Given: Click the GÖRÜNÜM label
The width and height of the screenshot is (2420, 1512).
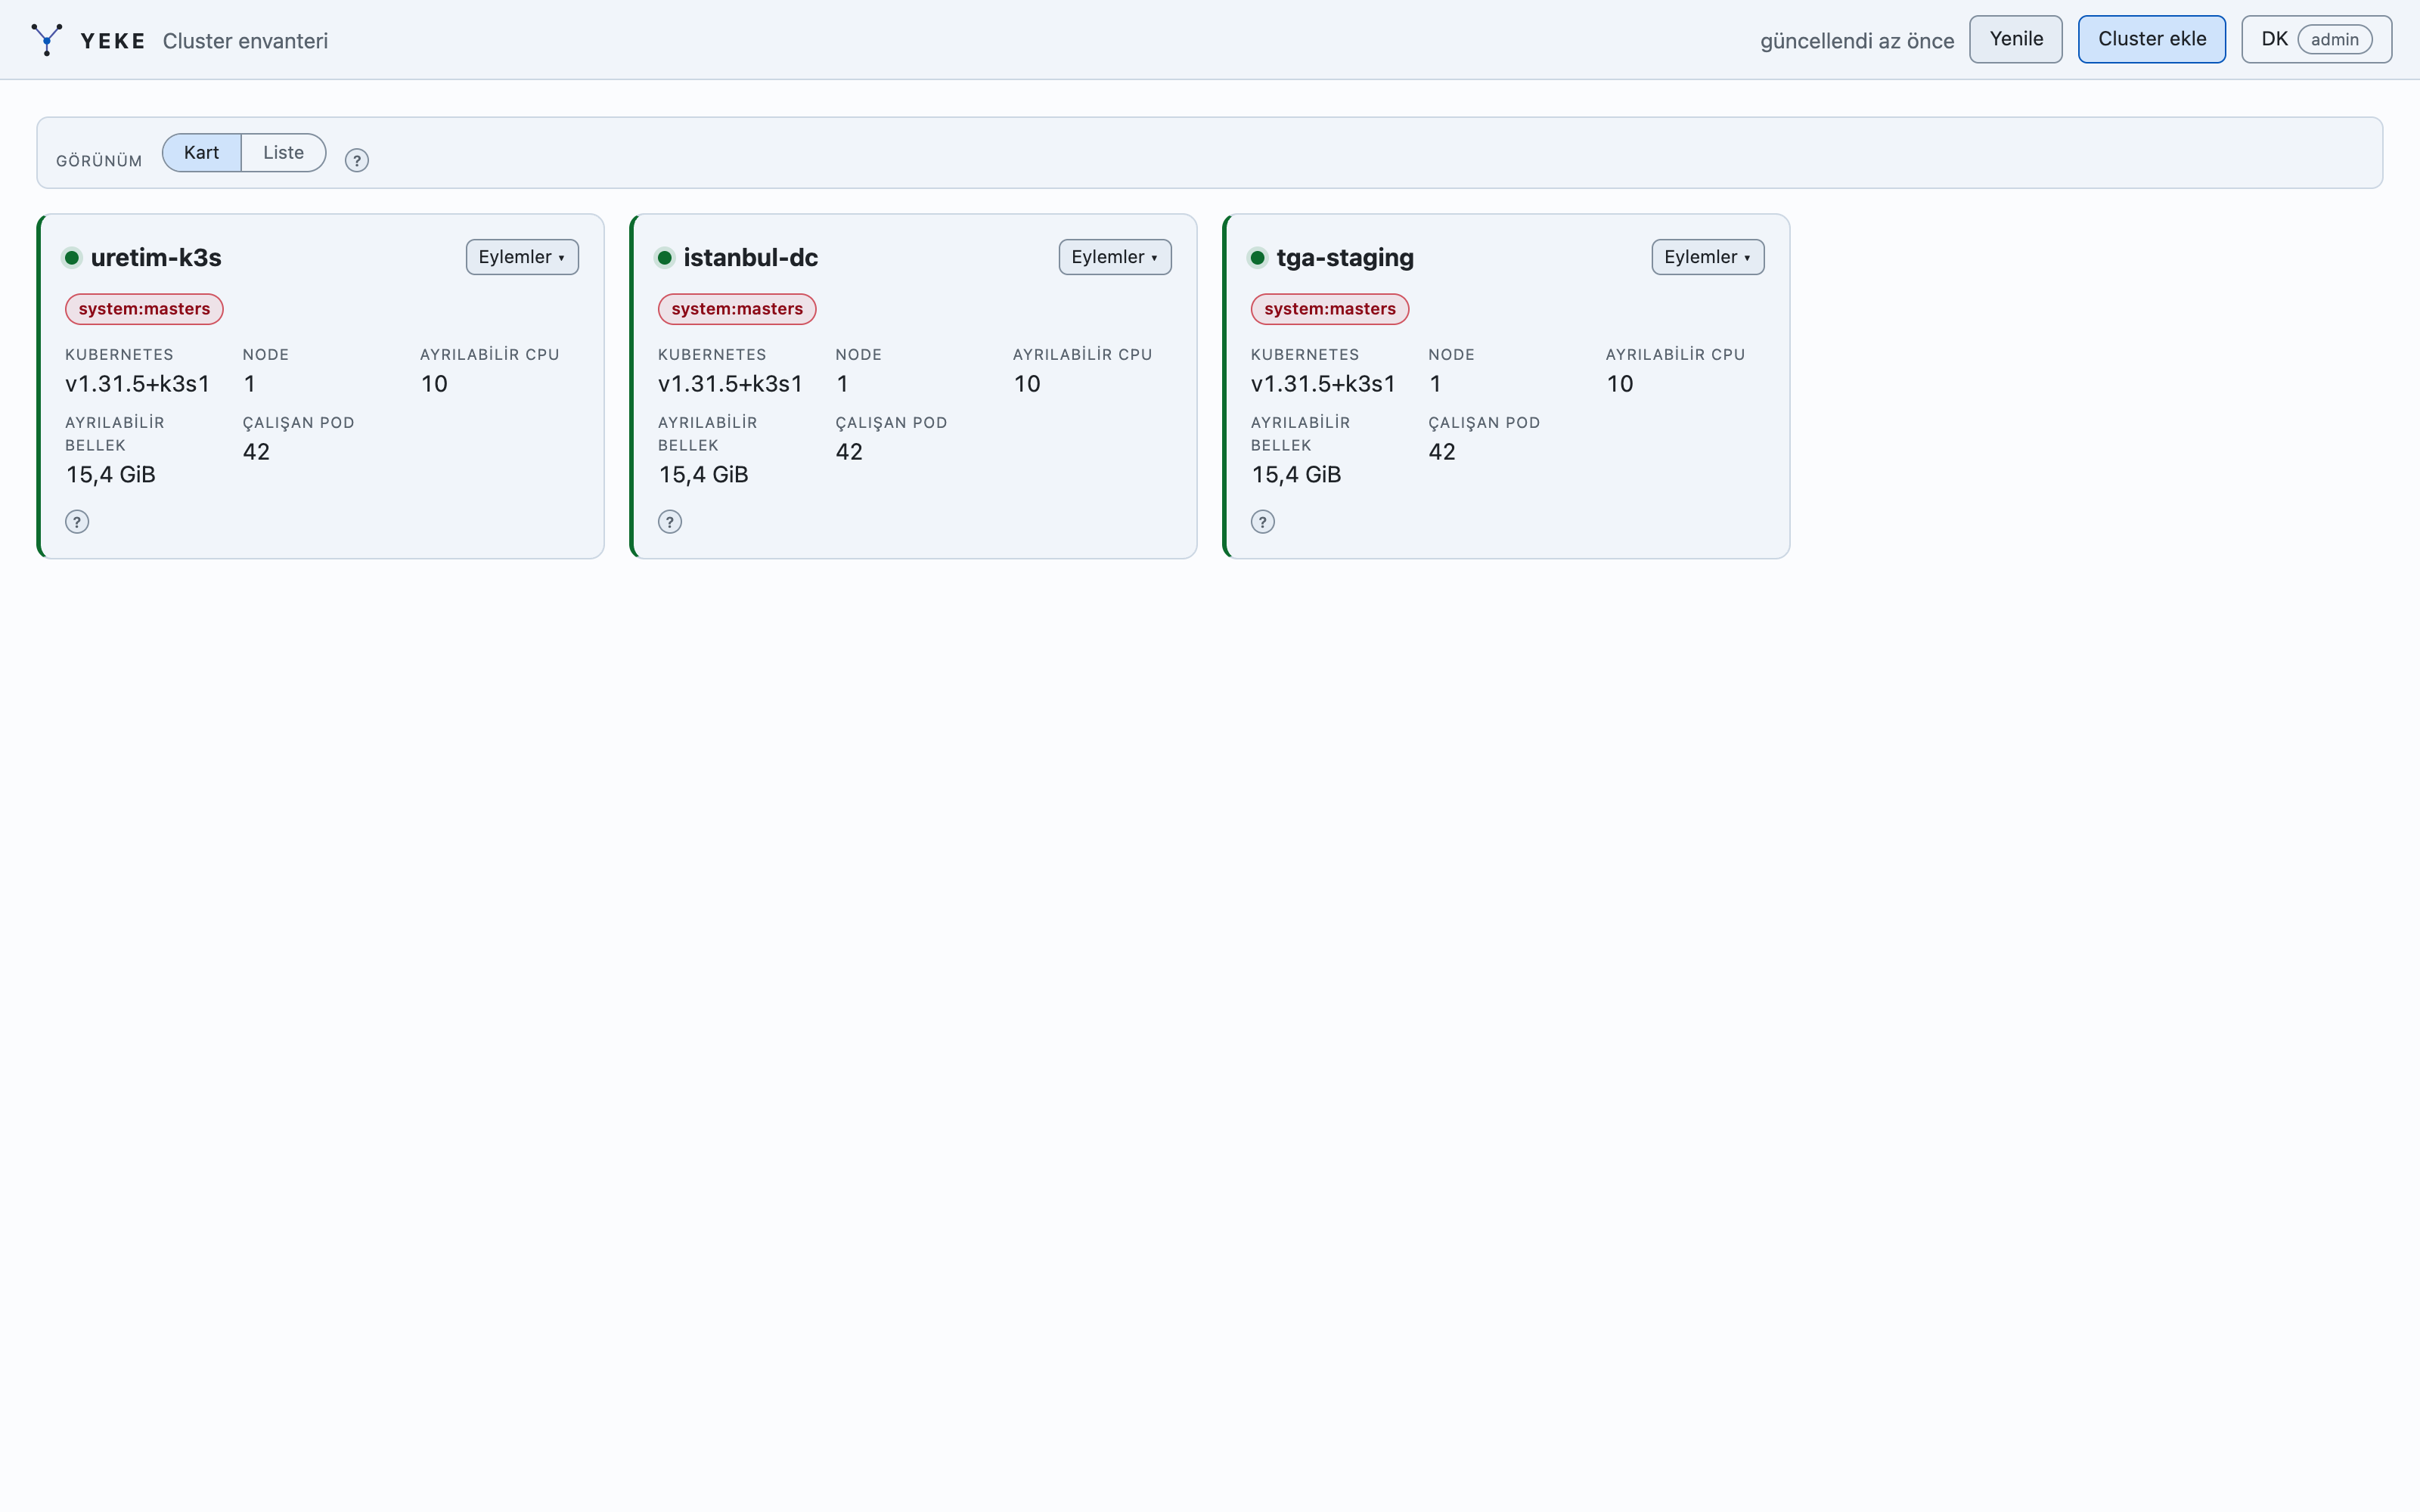Looking at the screenshot, I should pyautogui.click(x=99, y=161).
